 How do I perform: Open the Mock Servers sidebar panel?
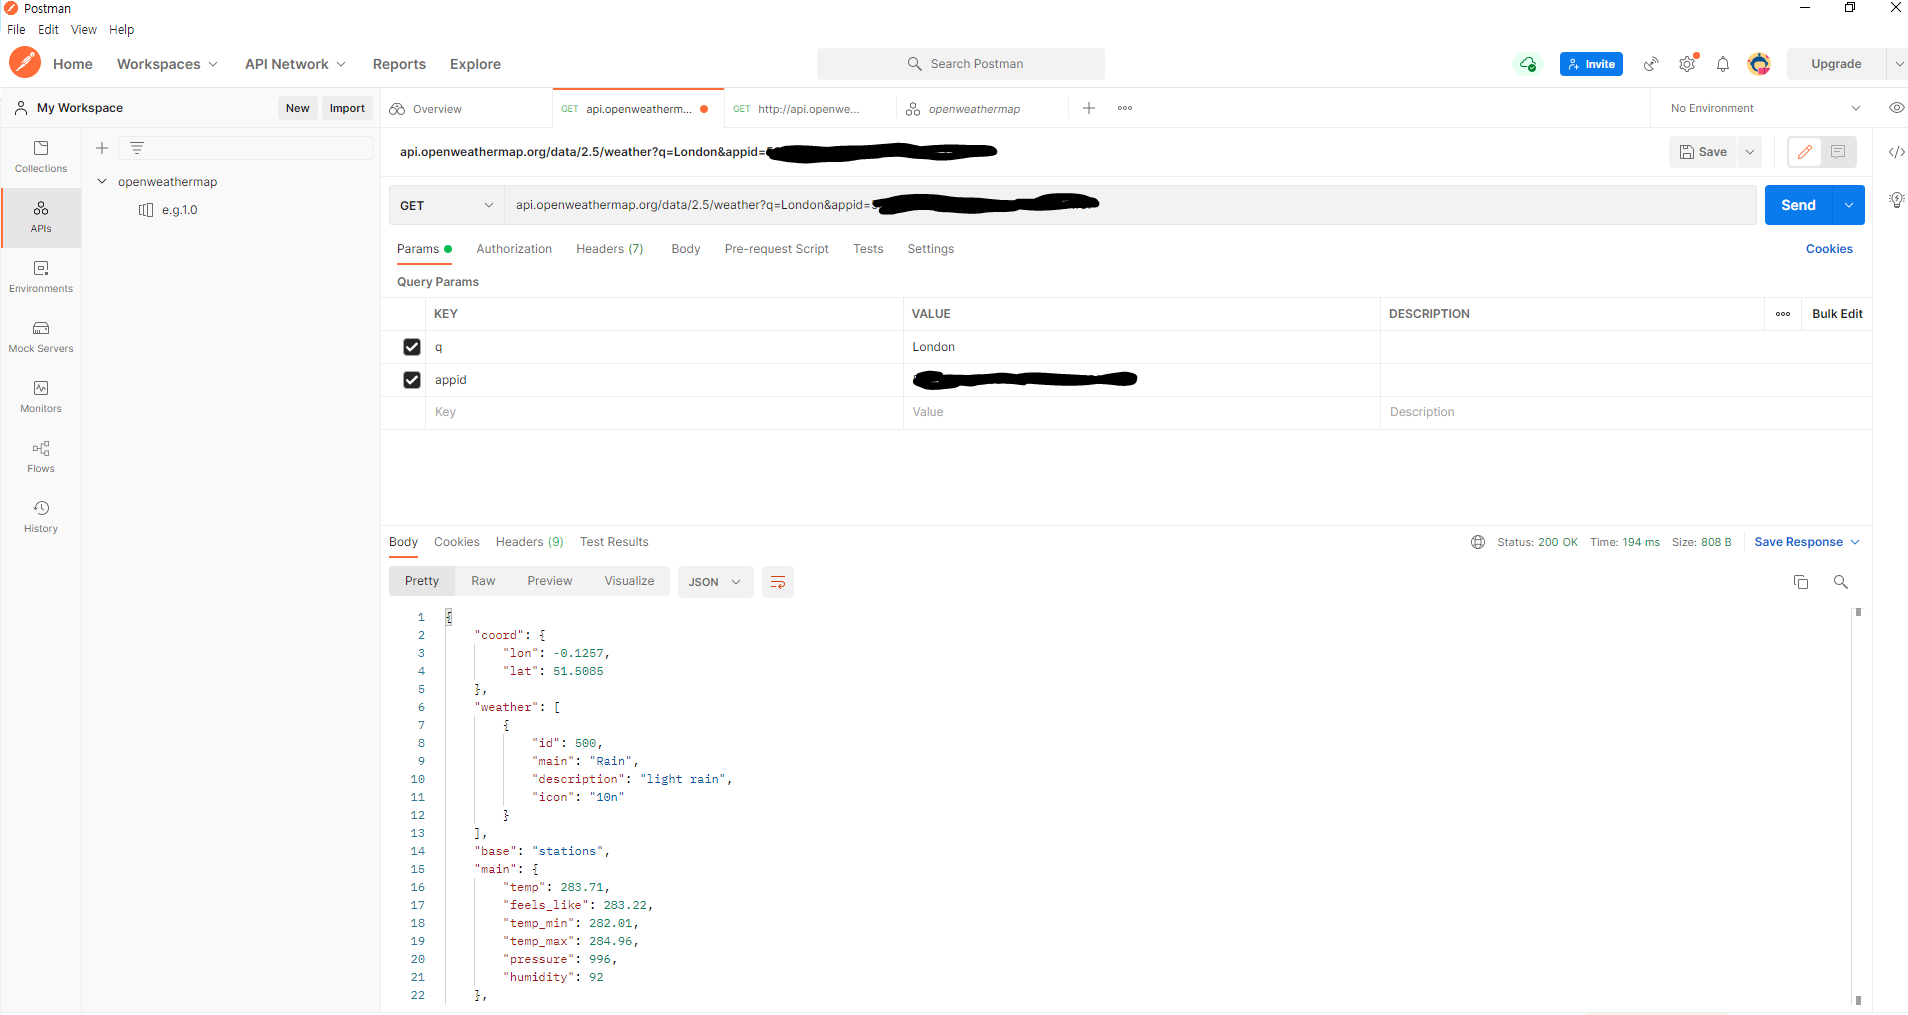(41, 337)
